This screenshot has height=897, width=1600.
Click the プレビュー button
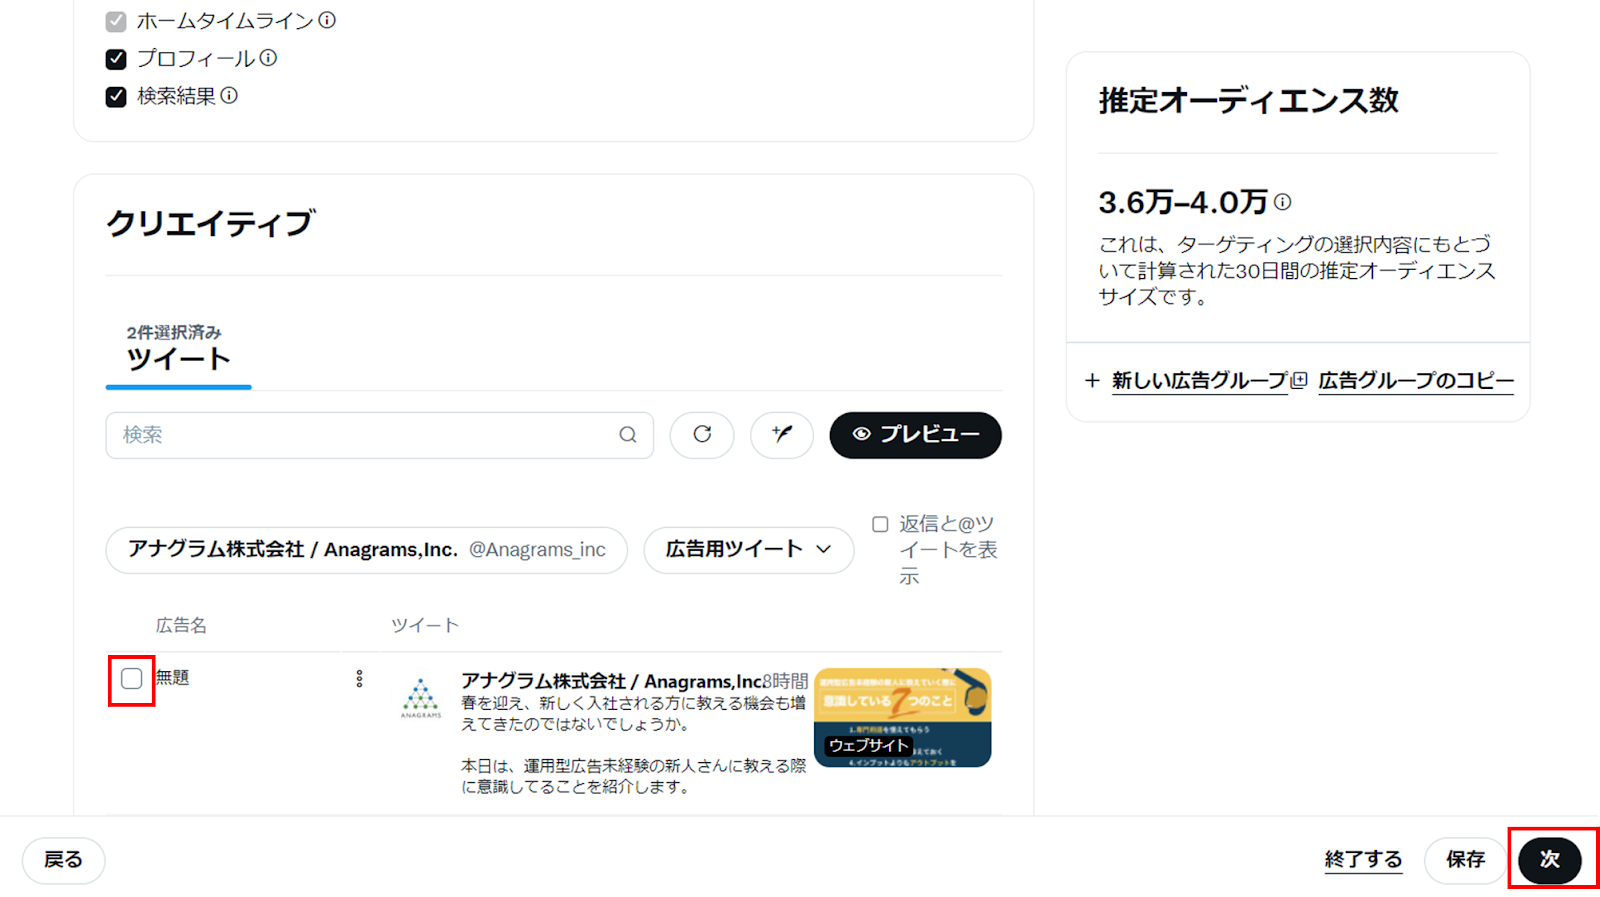click(915, 435)
